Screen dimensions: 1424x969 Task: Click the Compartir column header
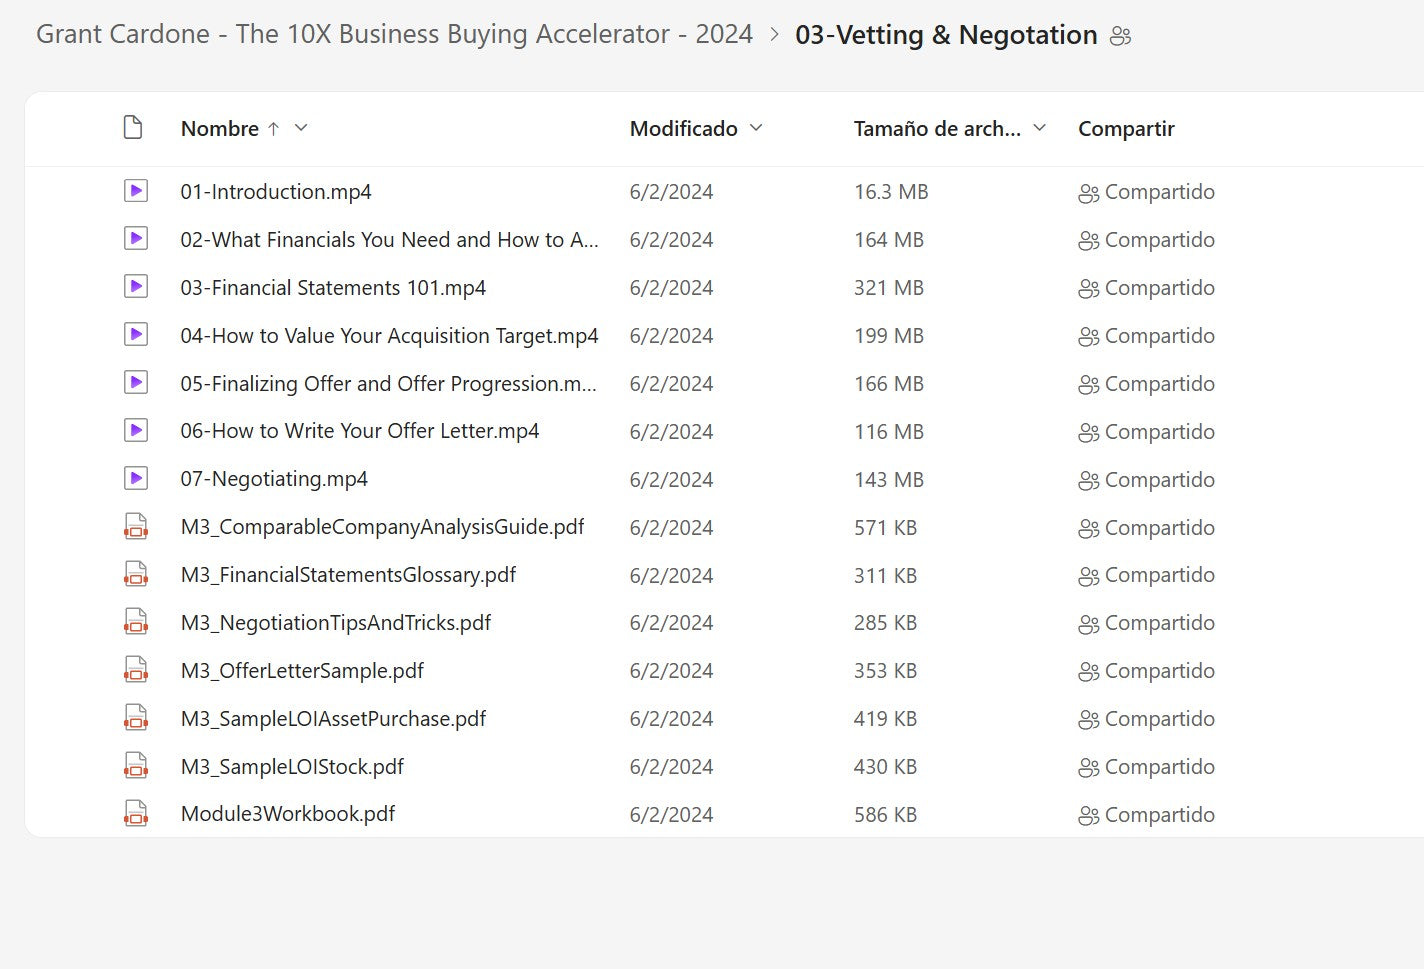(1126, 129)
